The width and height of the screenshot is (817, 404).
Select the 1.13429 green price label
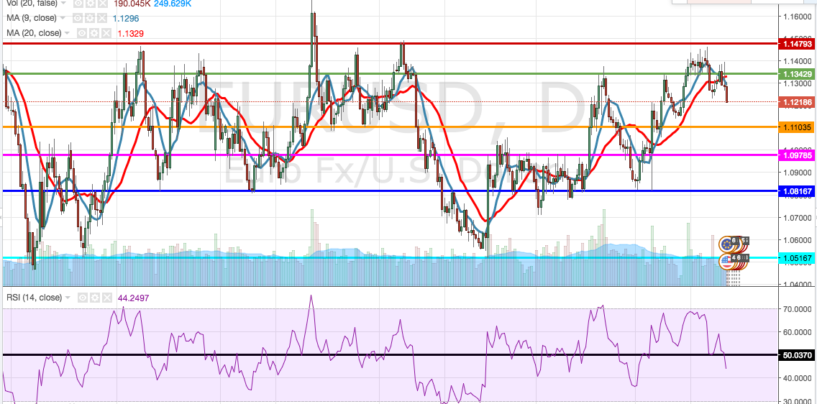(x=797, y=74)
